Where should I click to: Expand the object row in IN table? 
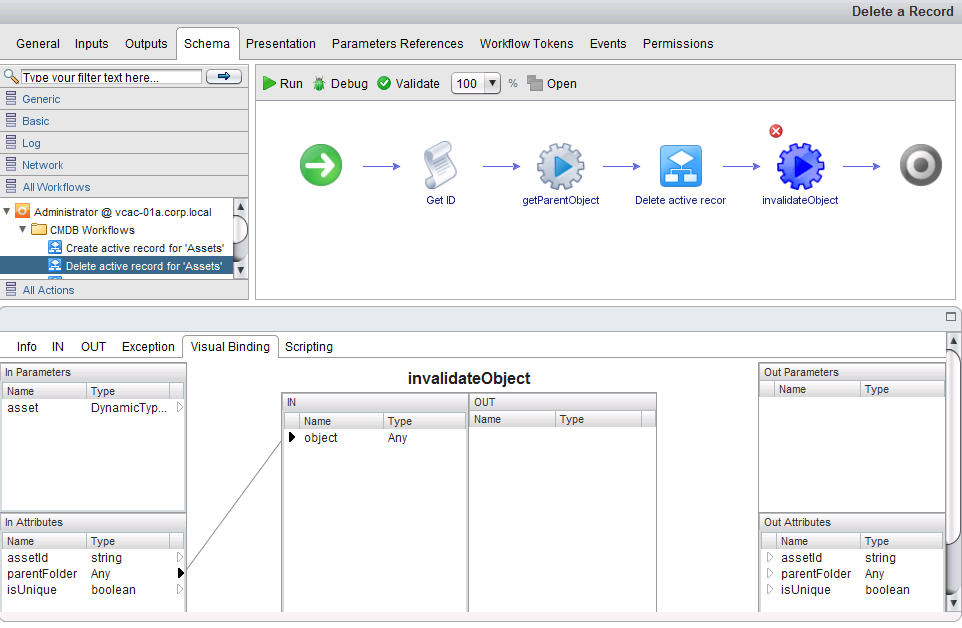point(292,437)
